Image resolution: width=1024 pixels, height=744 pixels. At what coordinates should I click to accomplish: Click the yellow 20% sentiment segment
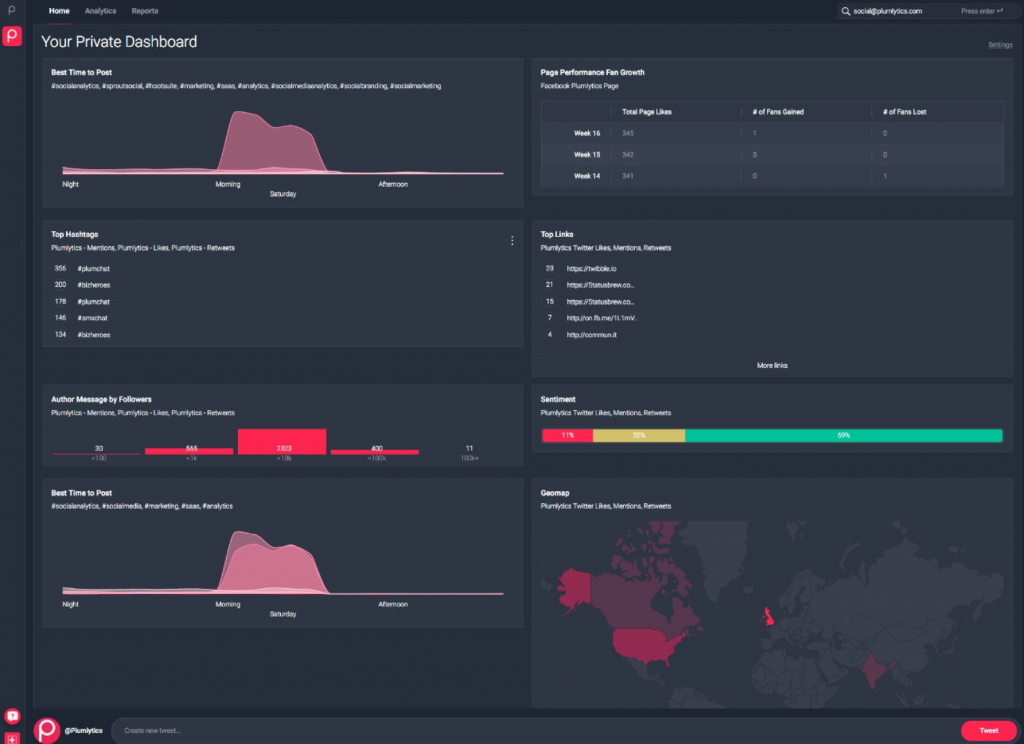(639, 435)
